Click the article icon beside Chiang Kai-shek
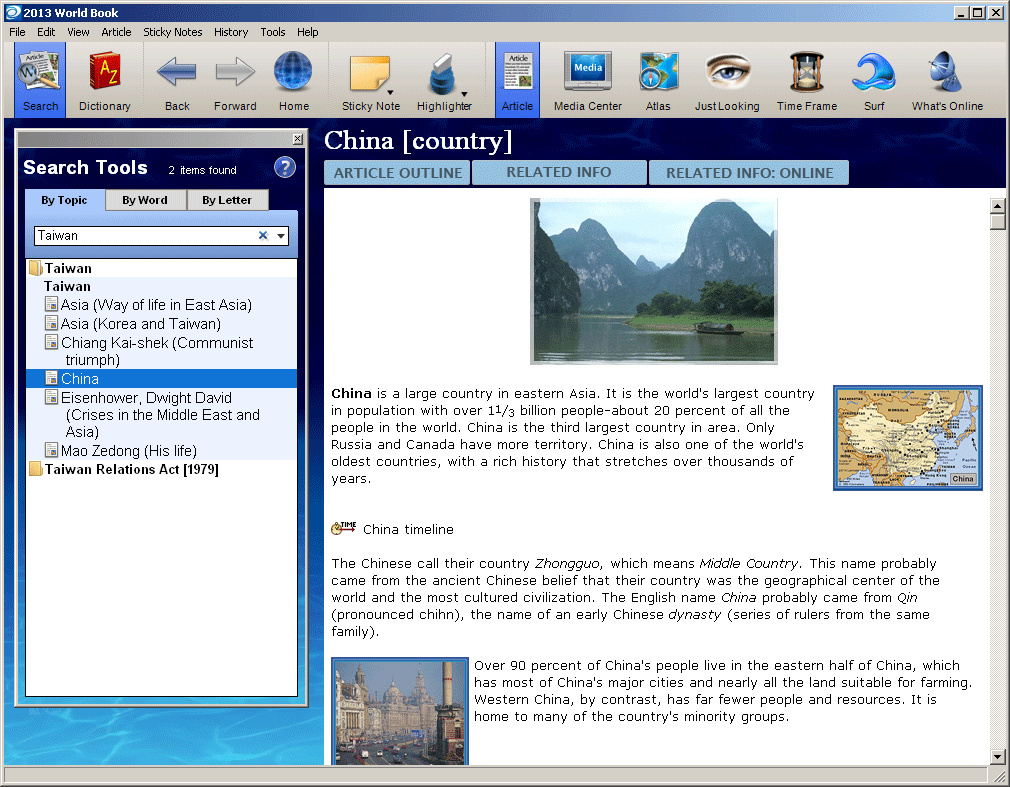 click(x=52, y=341)
